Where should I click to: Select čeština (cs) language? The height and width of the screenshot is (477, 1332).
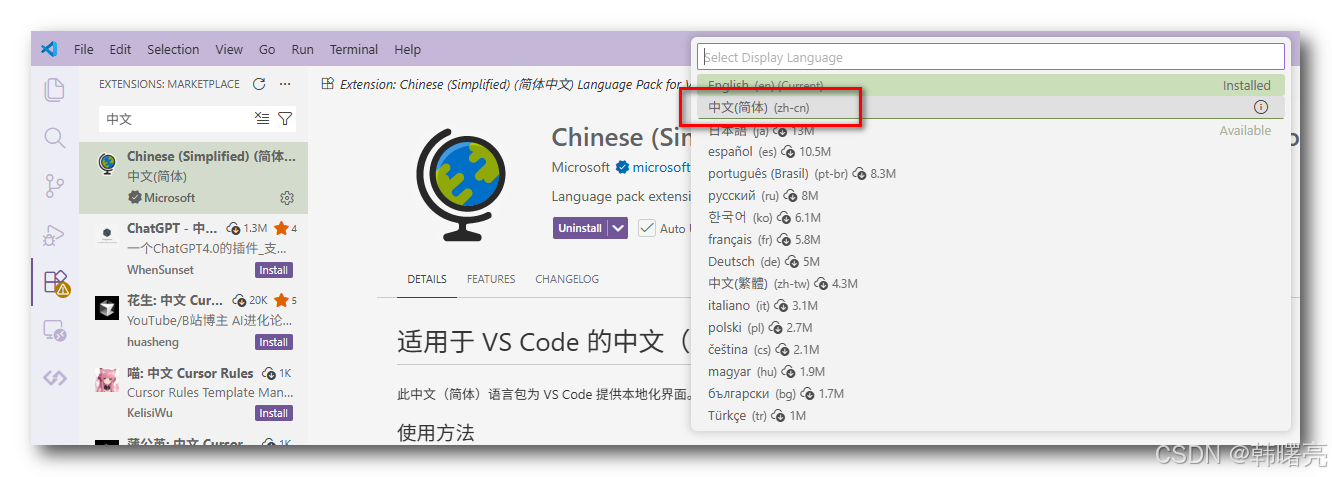click(x=990, y=350)
